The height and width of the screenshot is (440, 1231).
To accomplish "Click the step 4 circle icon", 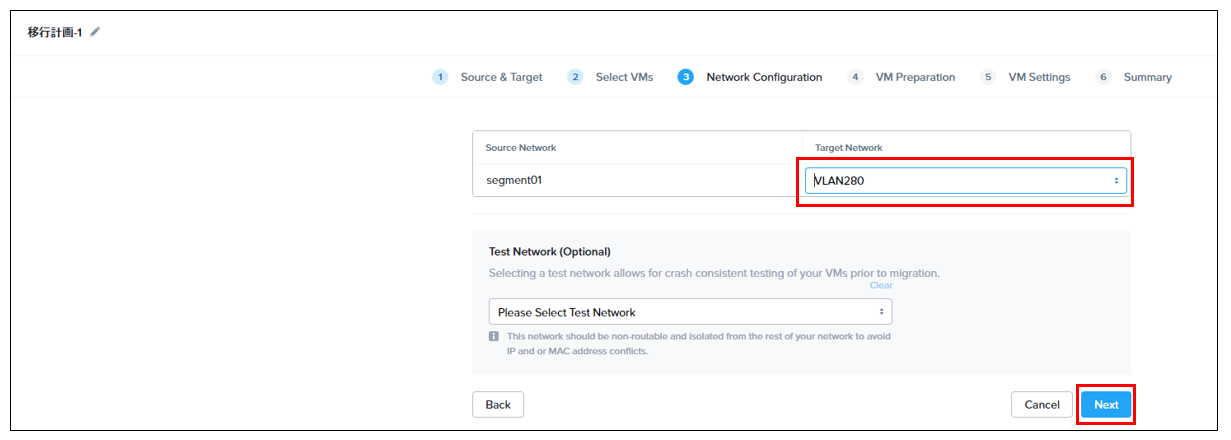I will point(855,77).
